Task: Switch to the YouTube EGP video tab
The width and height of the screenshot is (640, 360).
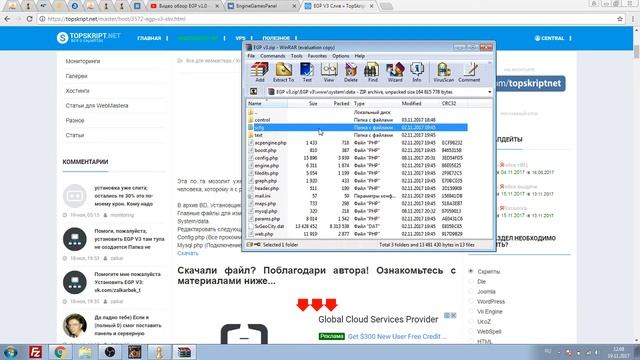Action: 183,6
